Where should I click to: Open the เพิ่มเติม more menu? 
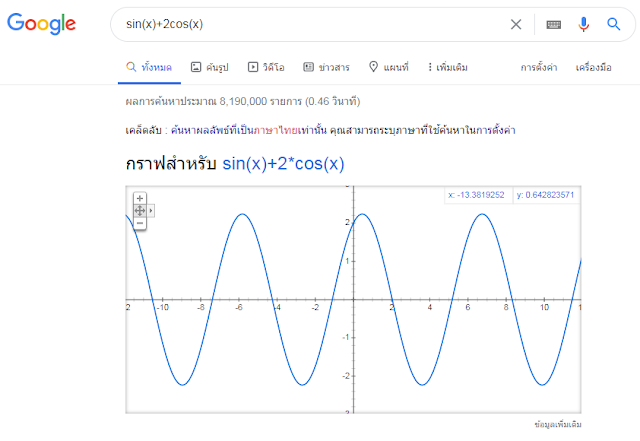447,68
